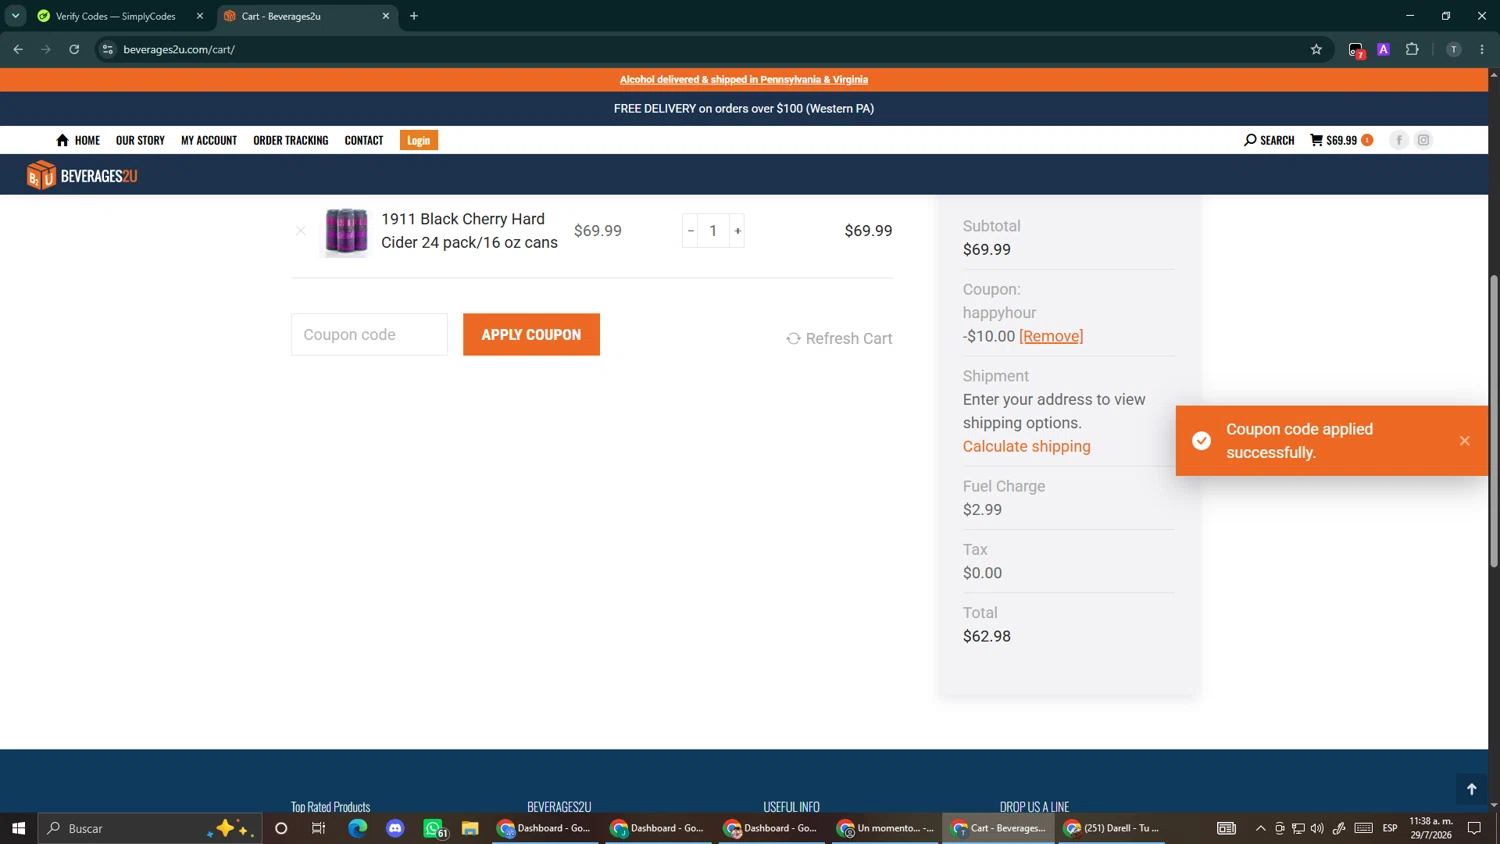Open the cart showing $69.99
Screen dimensions: 1500x844
1341,140
